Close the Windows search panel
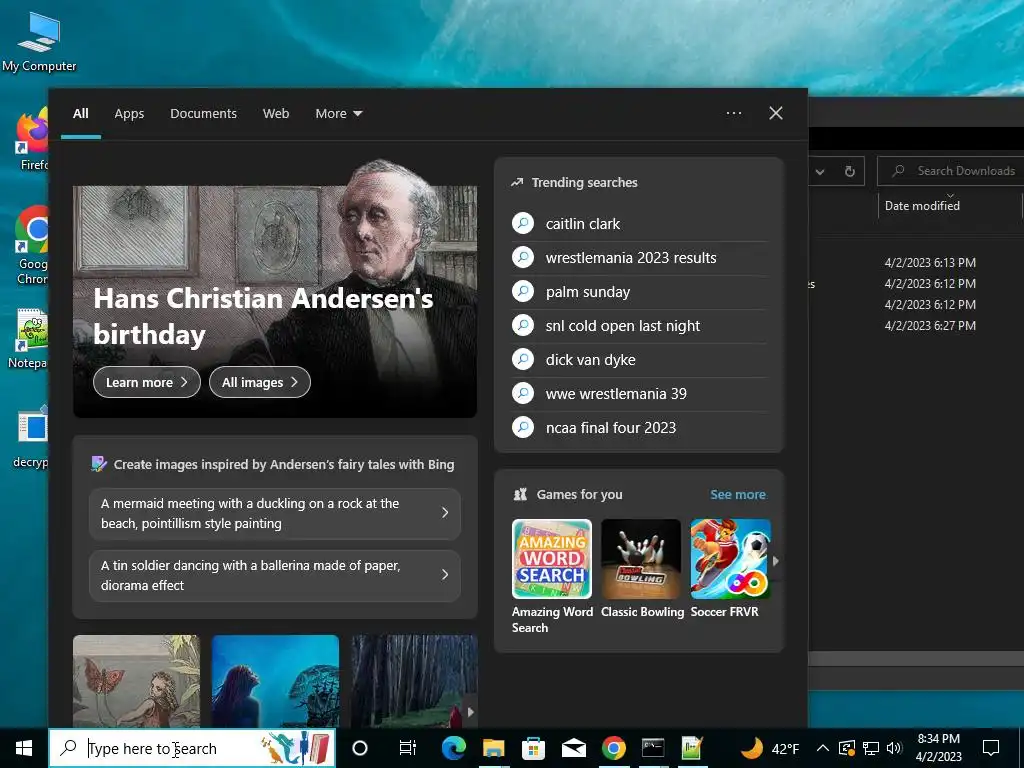Viewport: 1024px width, 768px height. pos(776,113)
